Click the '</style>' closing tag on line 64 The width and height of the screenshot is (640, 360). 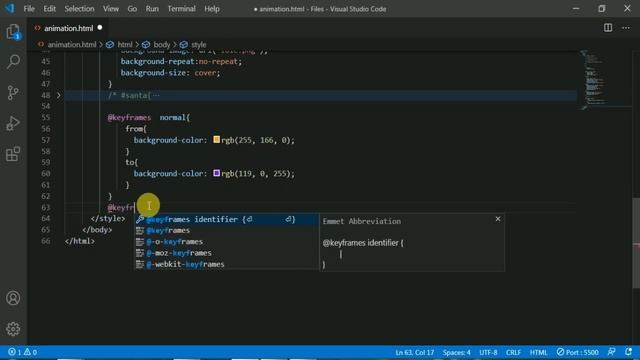pos(108,218)
